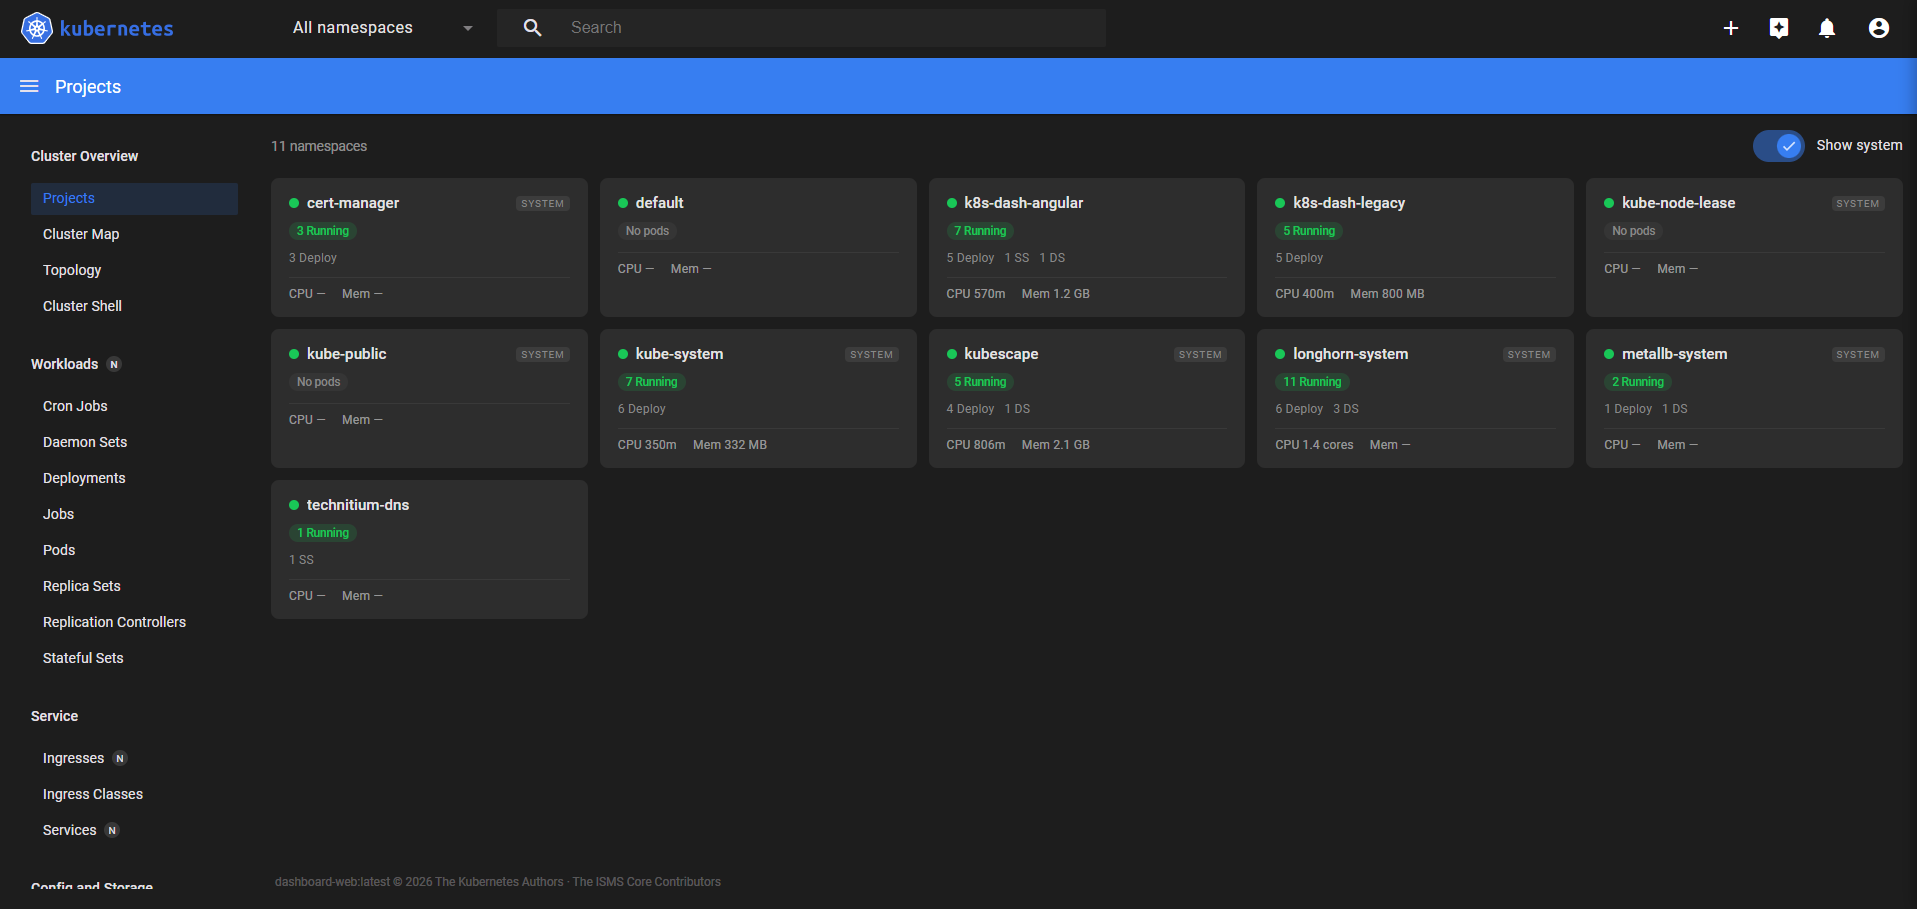Image resolution: width=1917 pixels, height=909 pixels.
Task: Click the search magnifier icon
Action: [533, 28]
